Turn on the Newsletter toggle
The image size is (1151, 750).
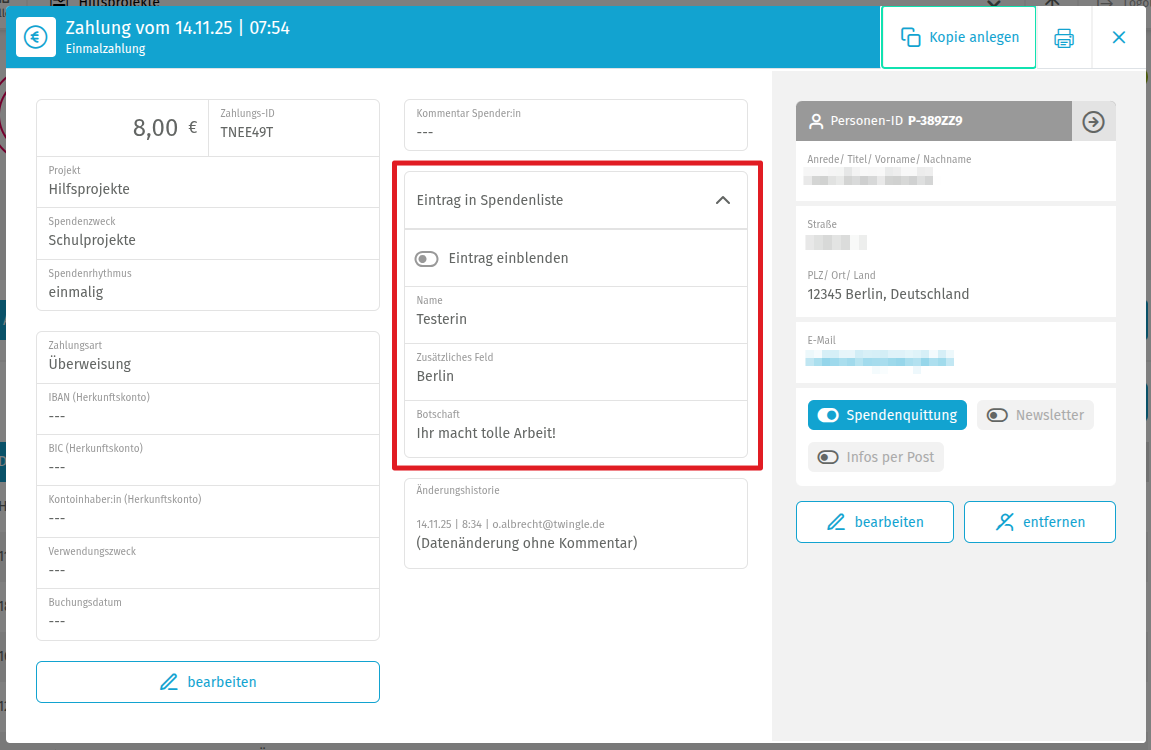point(997,415)
